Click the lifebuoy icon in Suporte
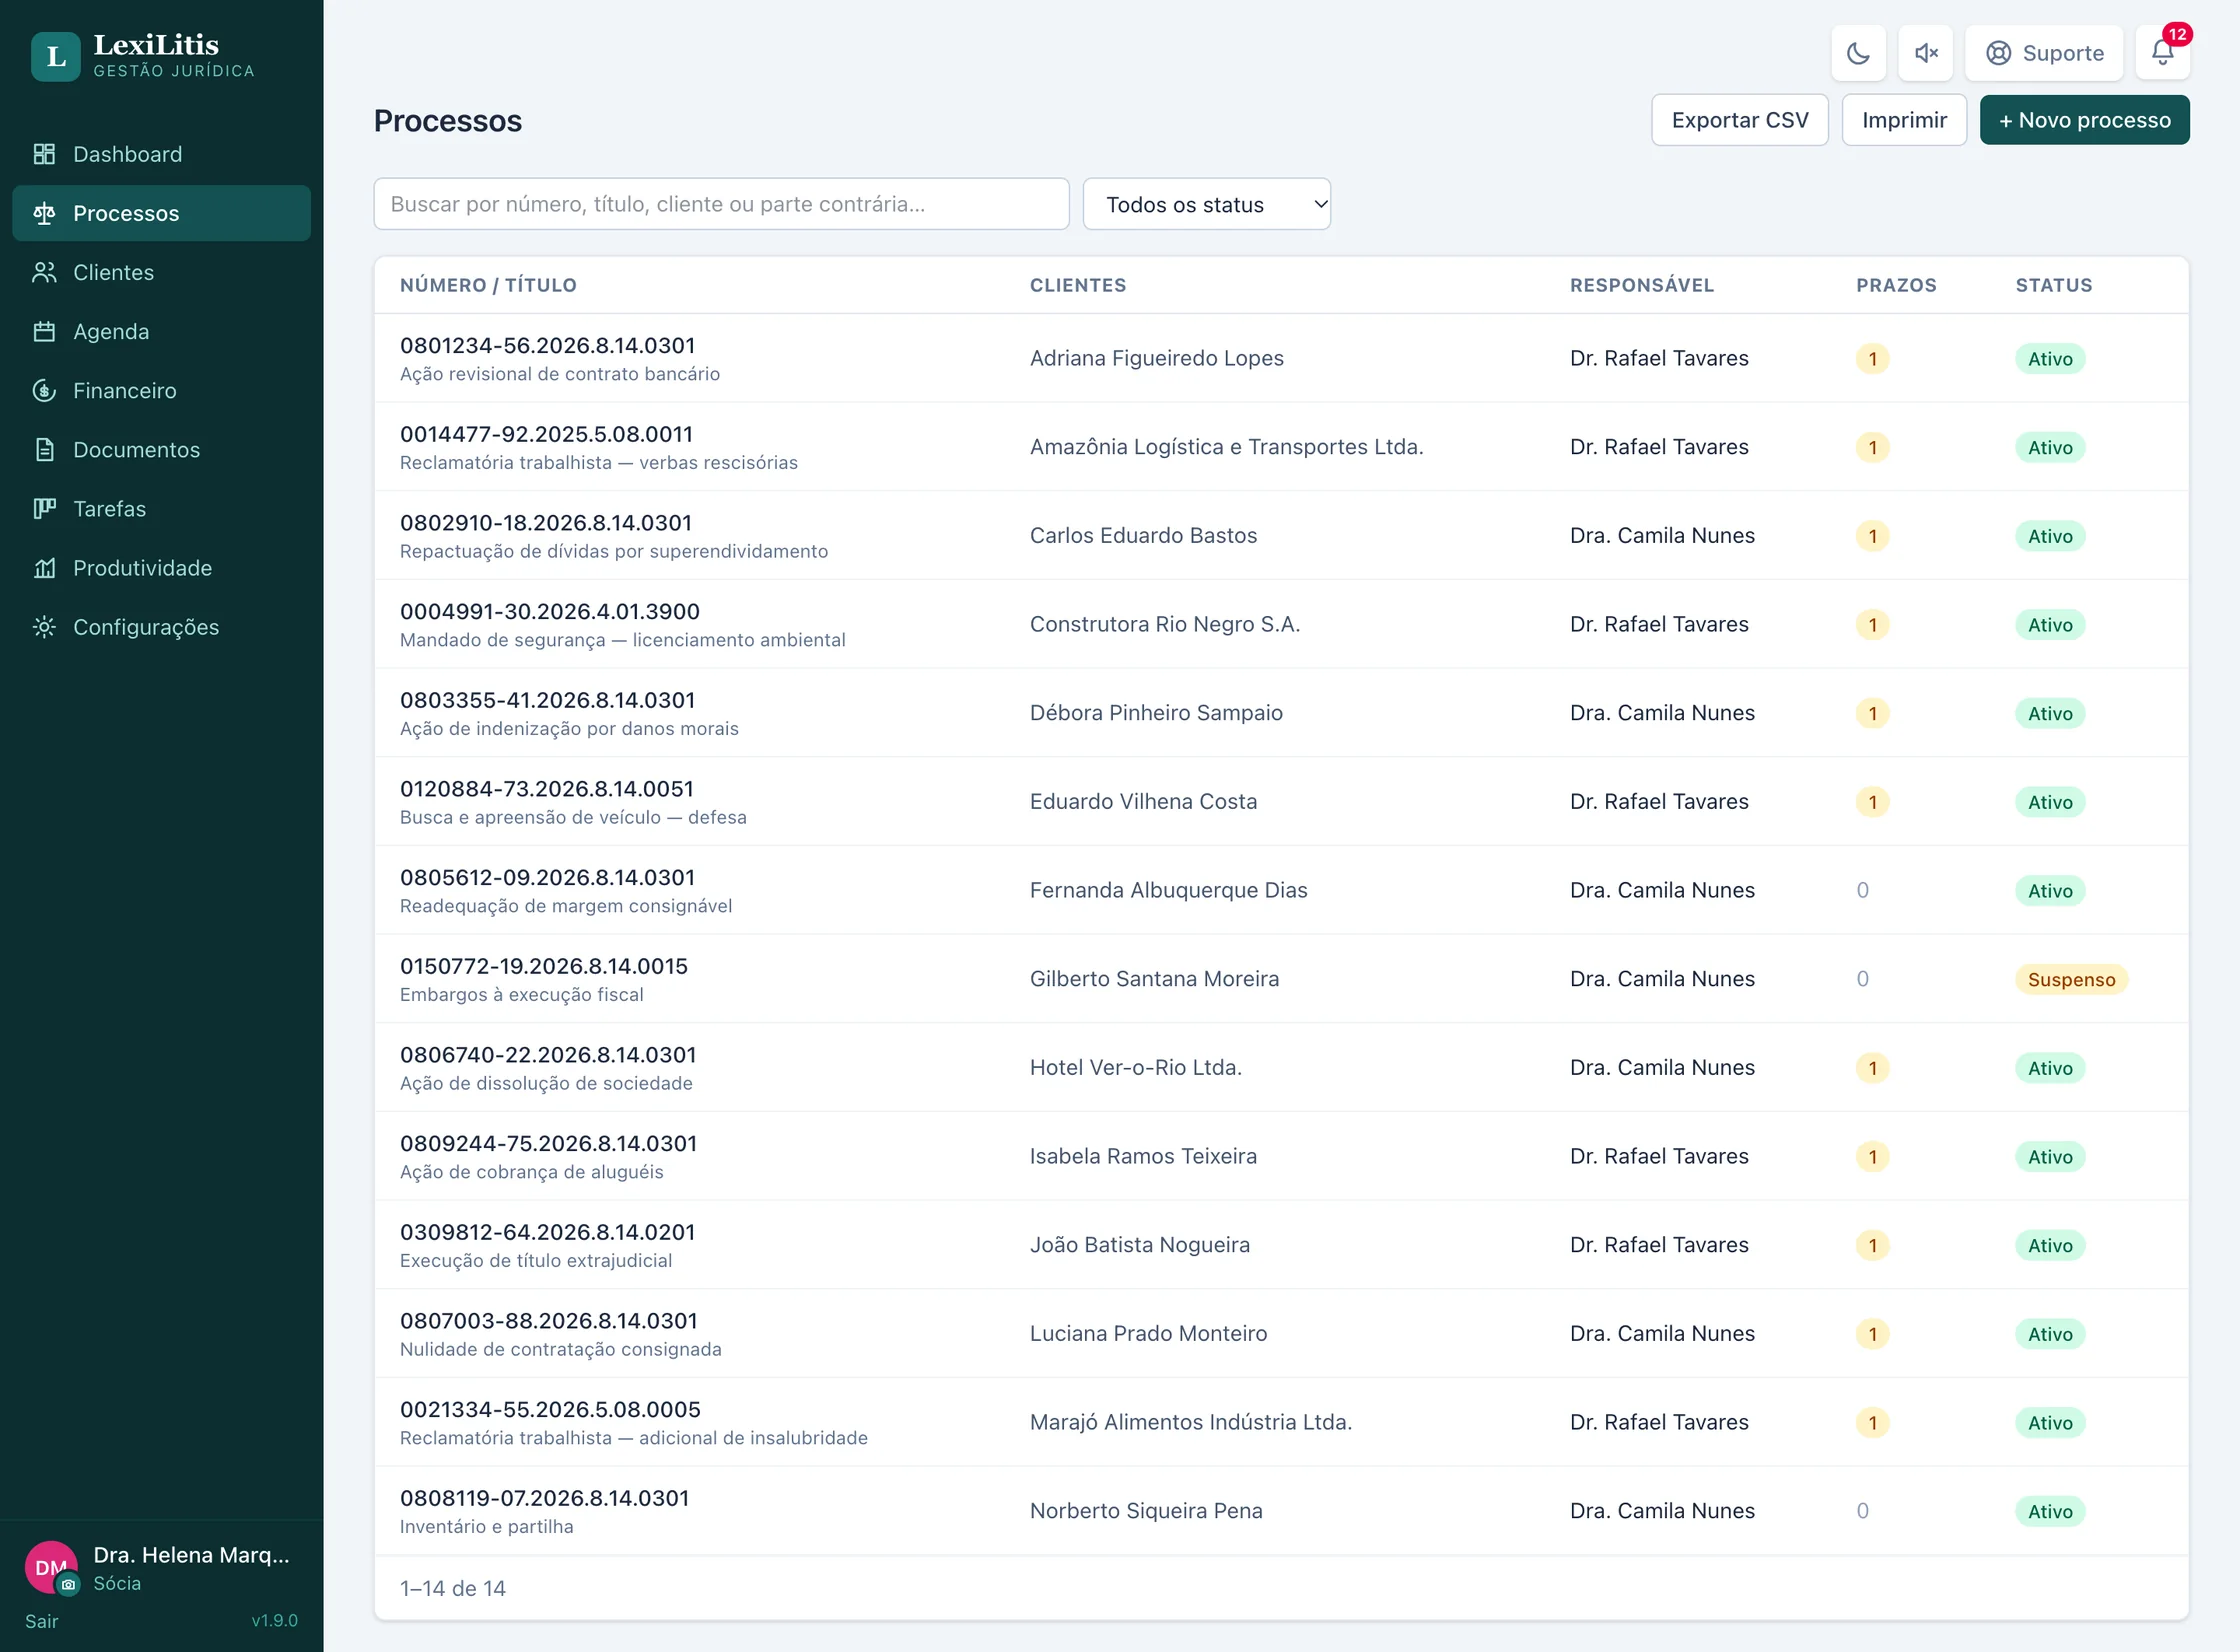2240x1652 pixels. tap(1998, 53)
